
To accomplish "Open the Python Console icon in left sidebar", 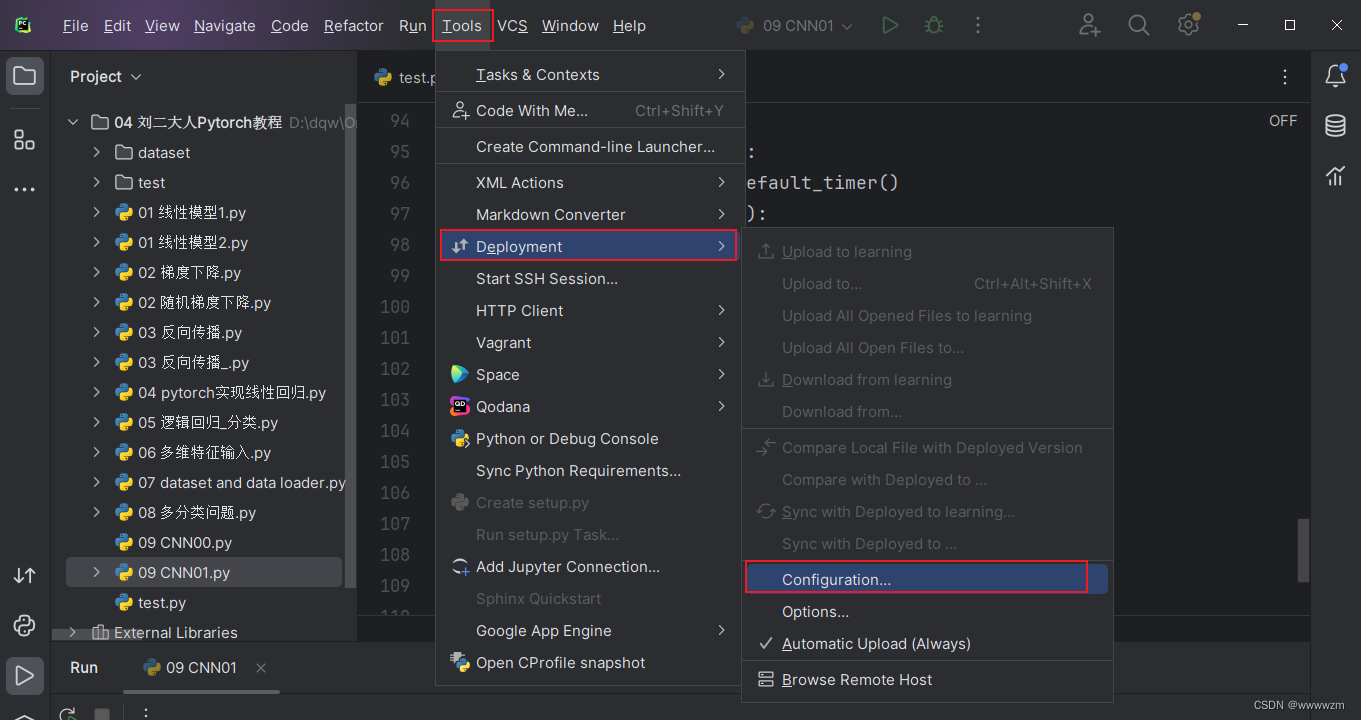I will coord(25,625).
